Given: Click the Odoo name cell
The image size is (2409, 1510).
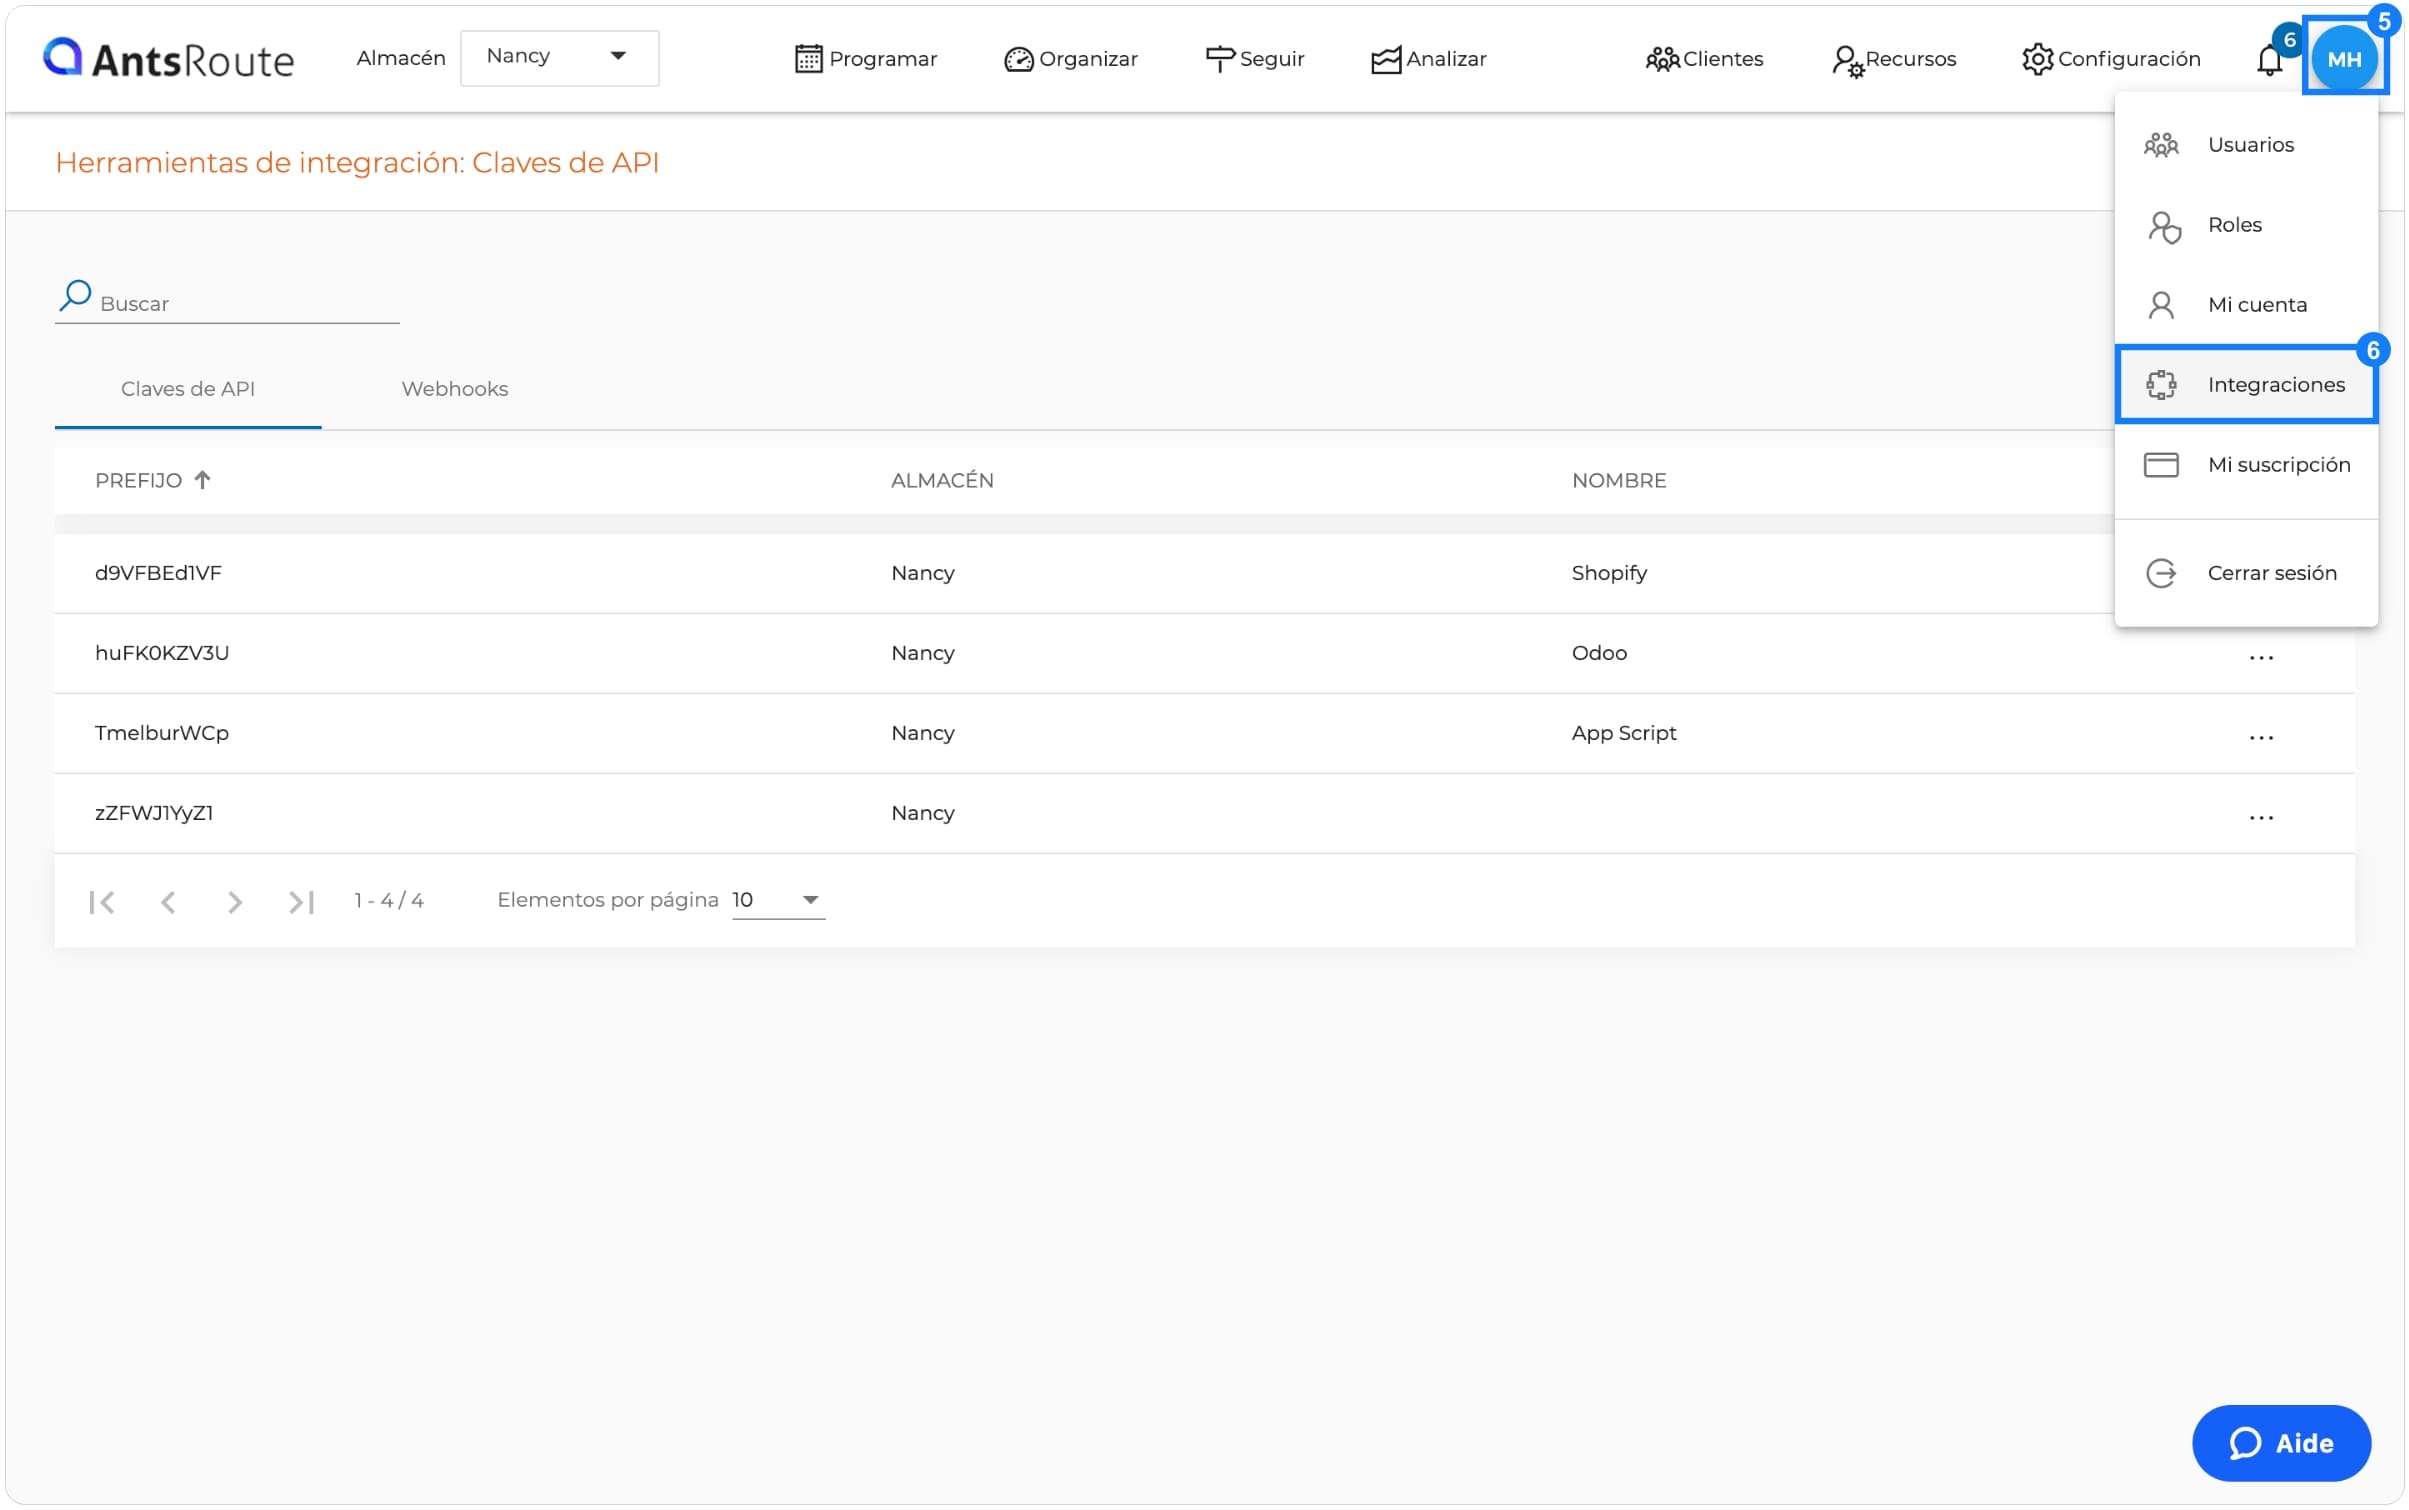Looking at the screenshot, I should [x=1599, y=652].
